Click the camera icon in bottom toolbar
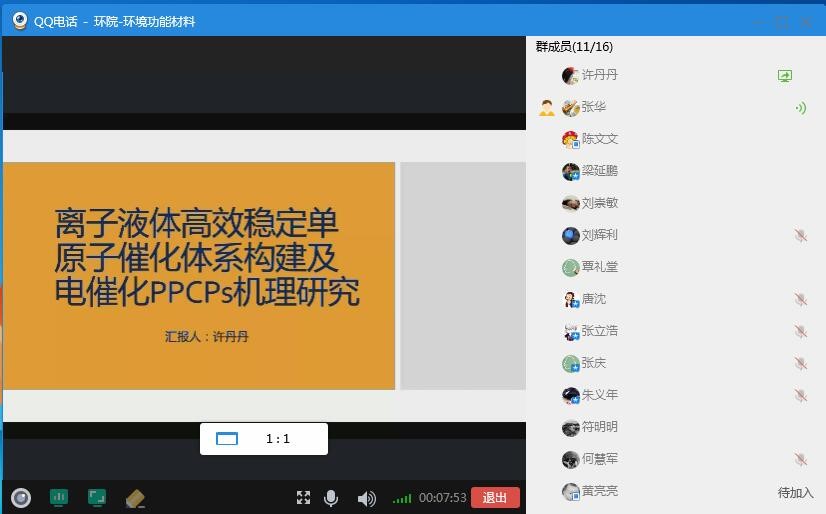Viewport: 826px width, 514px height. point(20,497)
